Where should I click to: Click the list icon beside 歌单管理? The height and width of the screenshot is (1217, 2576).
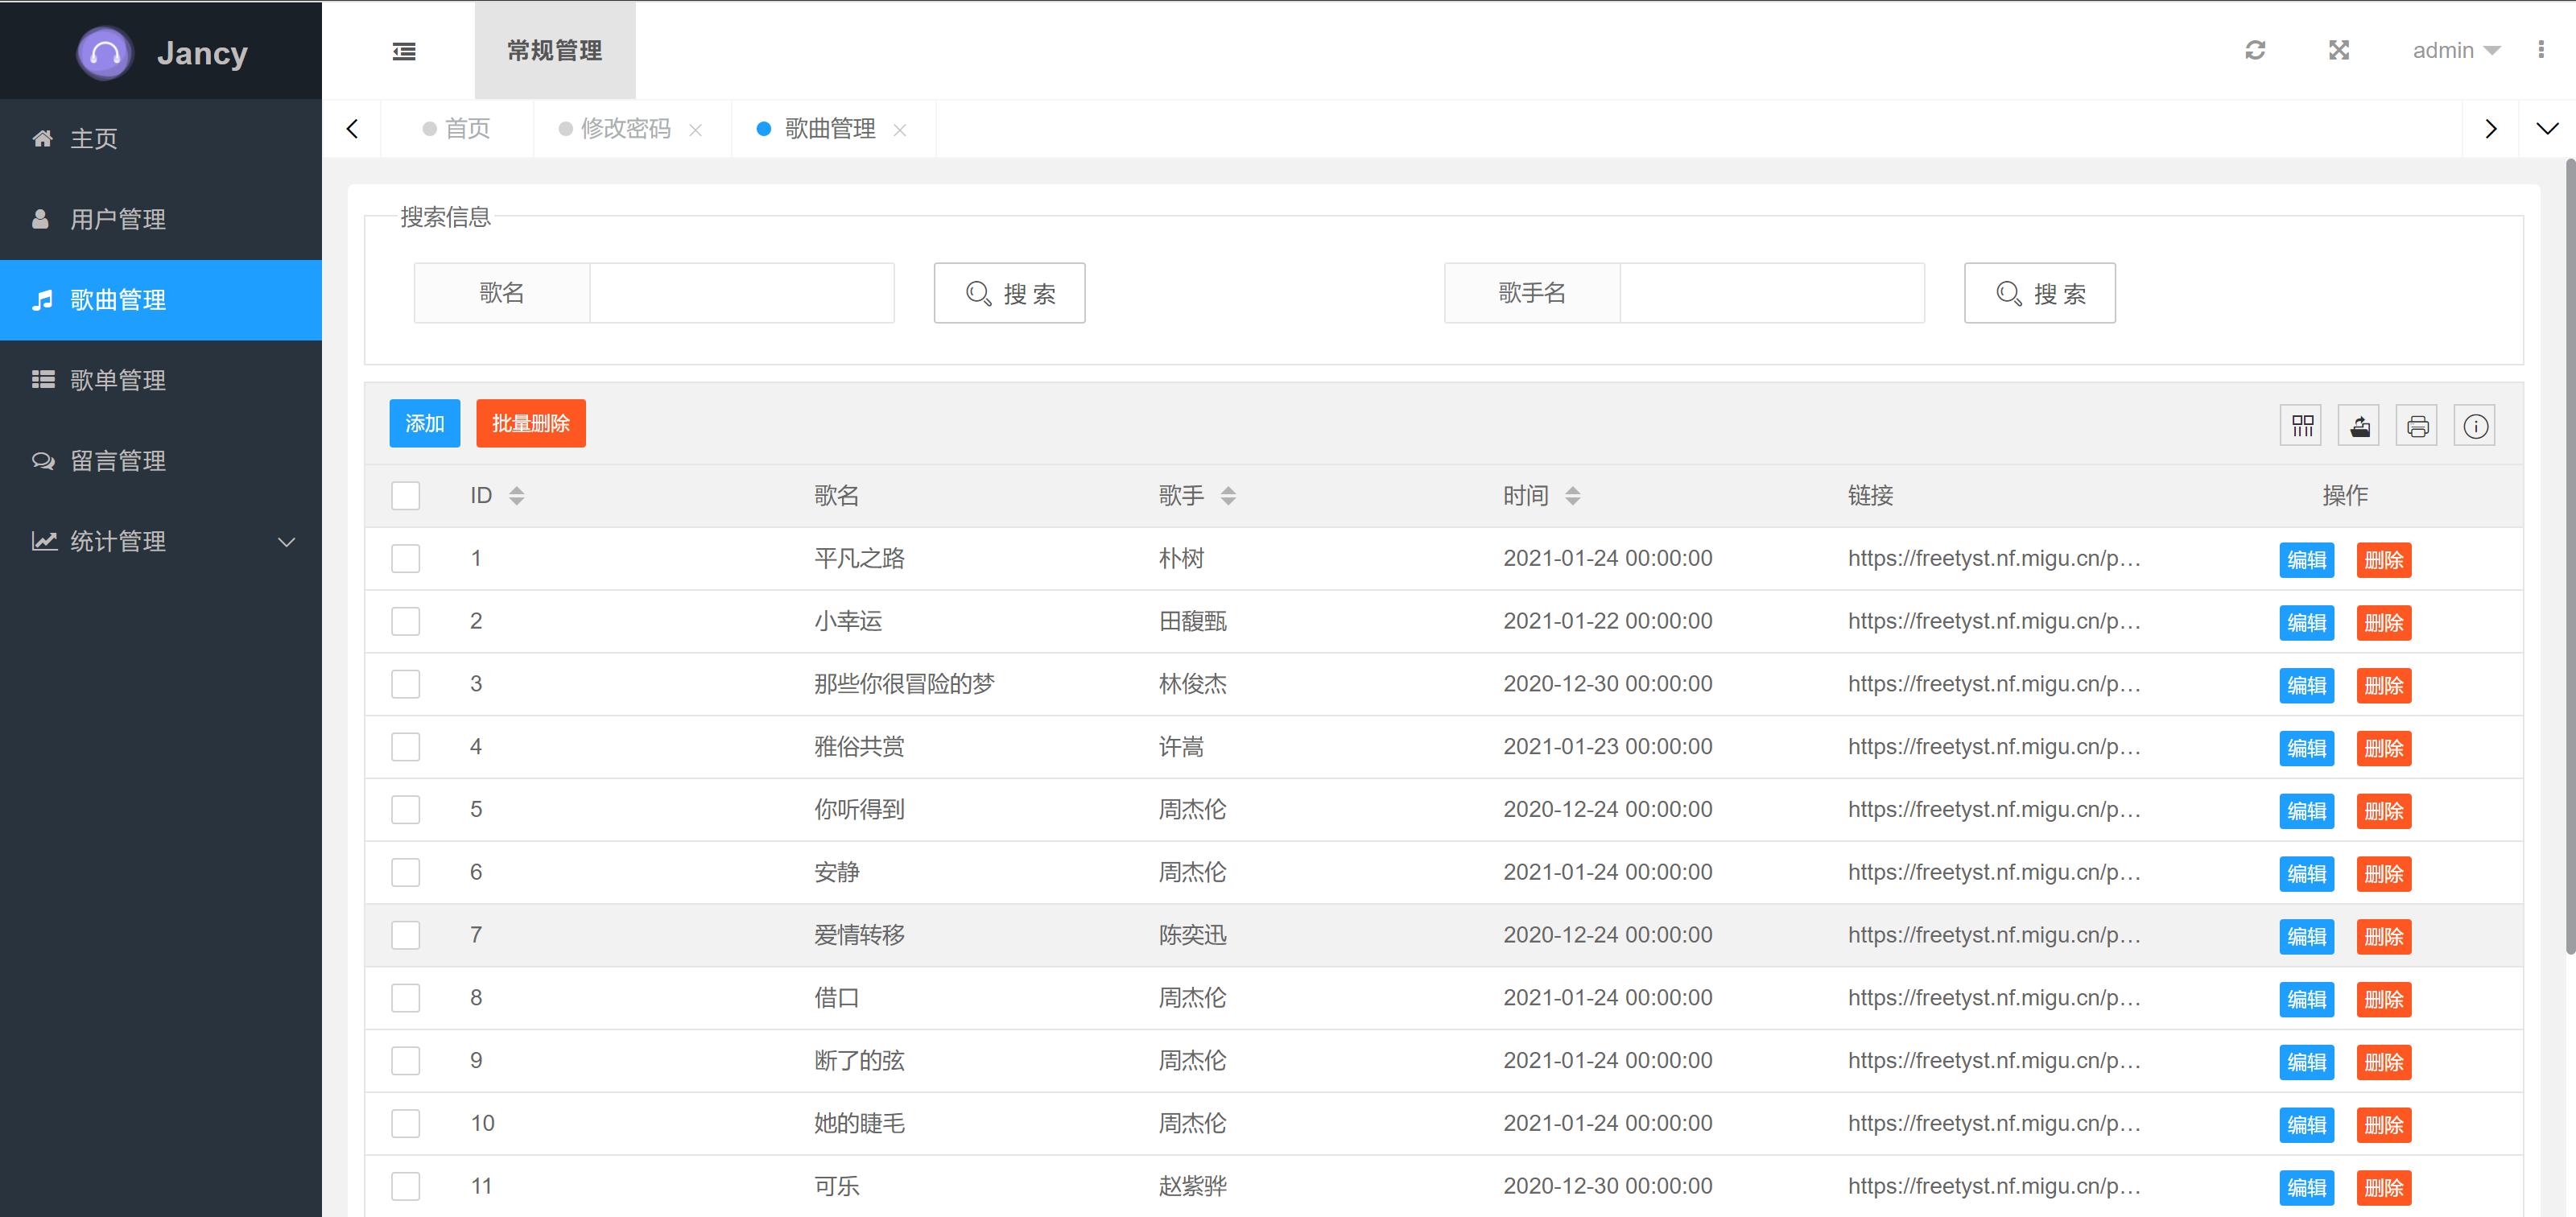[43, 380]
